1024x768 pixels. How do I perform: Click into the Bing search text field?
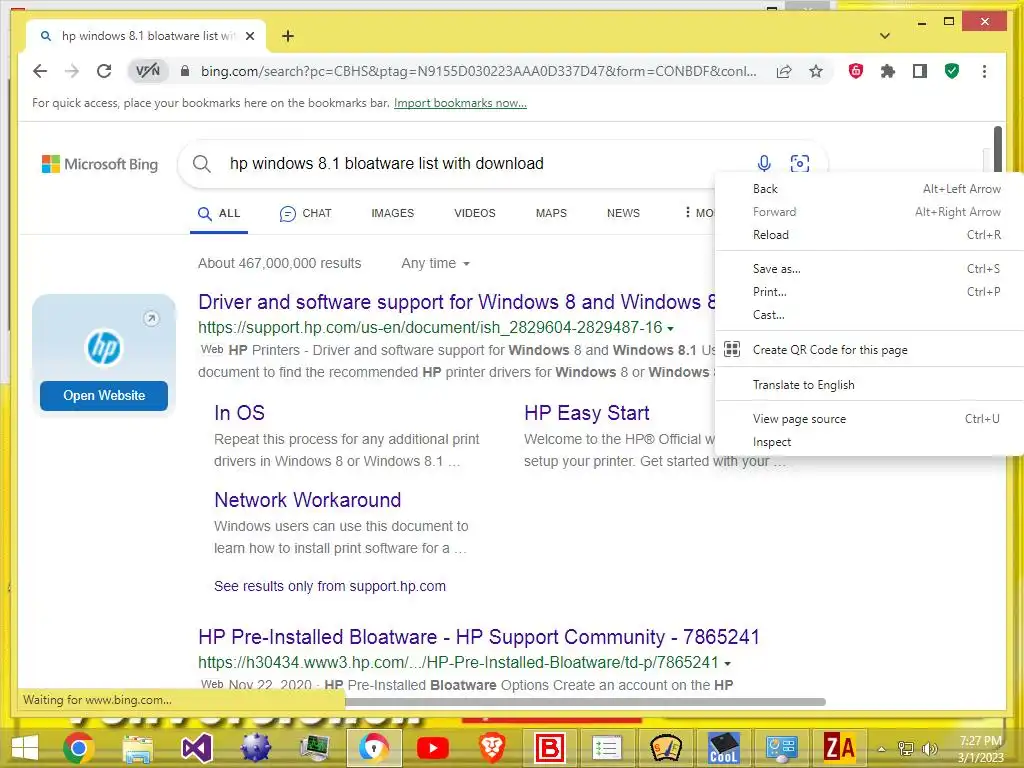click(x=483, y=163)
